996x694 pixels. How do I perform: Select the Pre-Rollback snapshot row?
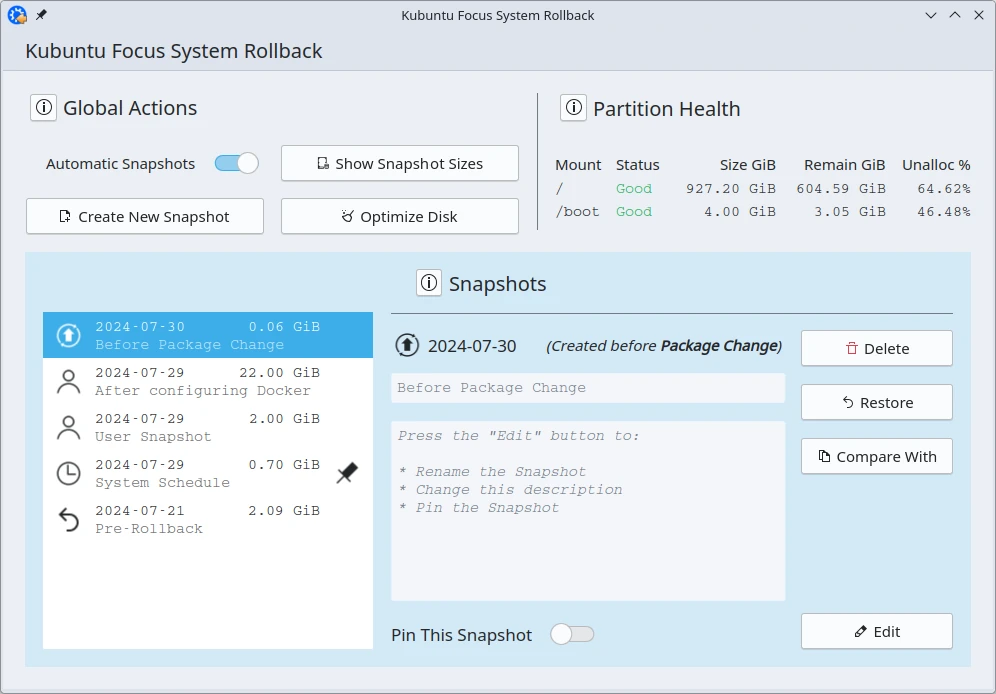(208, 519)
